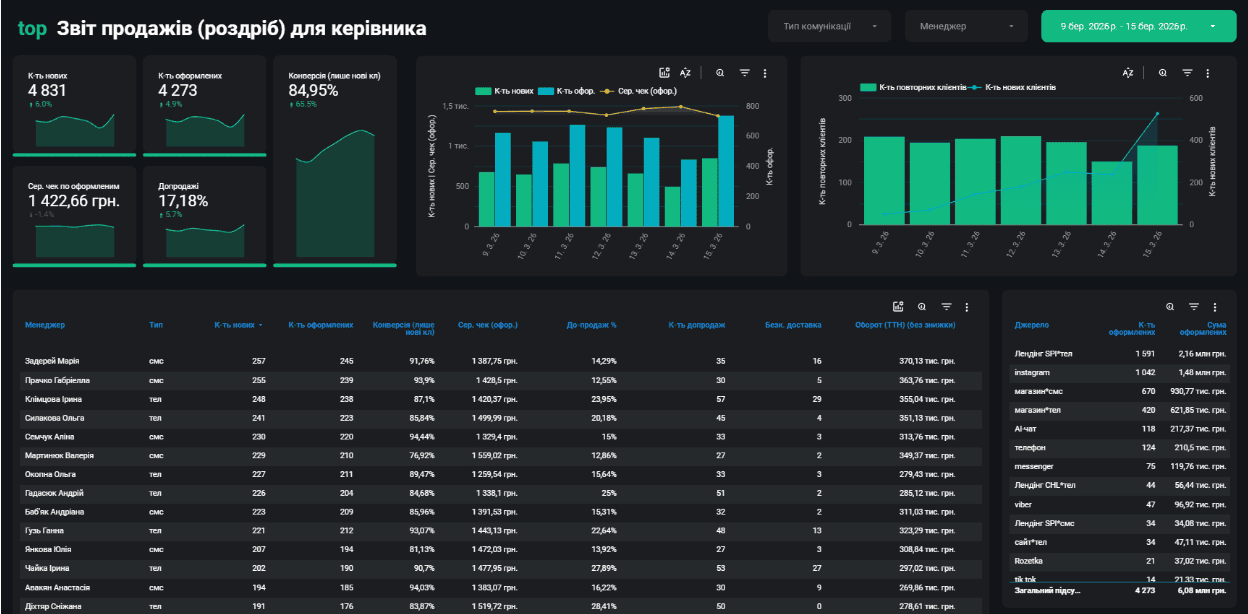Open the three-dot menu on the clients chart
Viewport: 1248px width, 614px height.
click(1207, 73)
